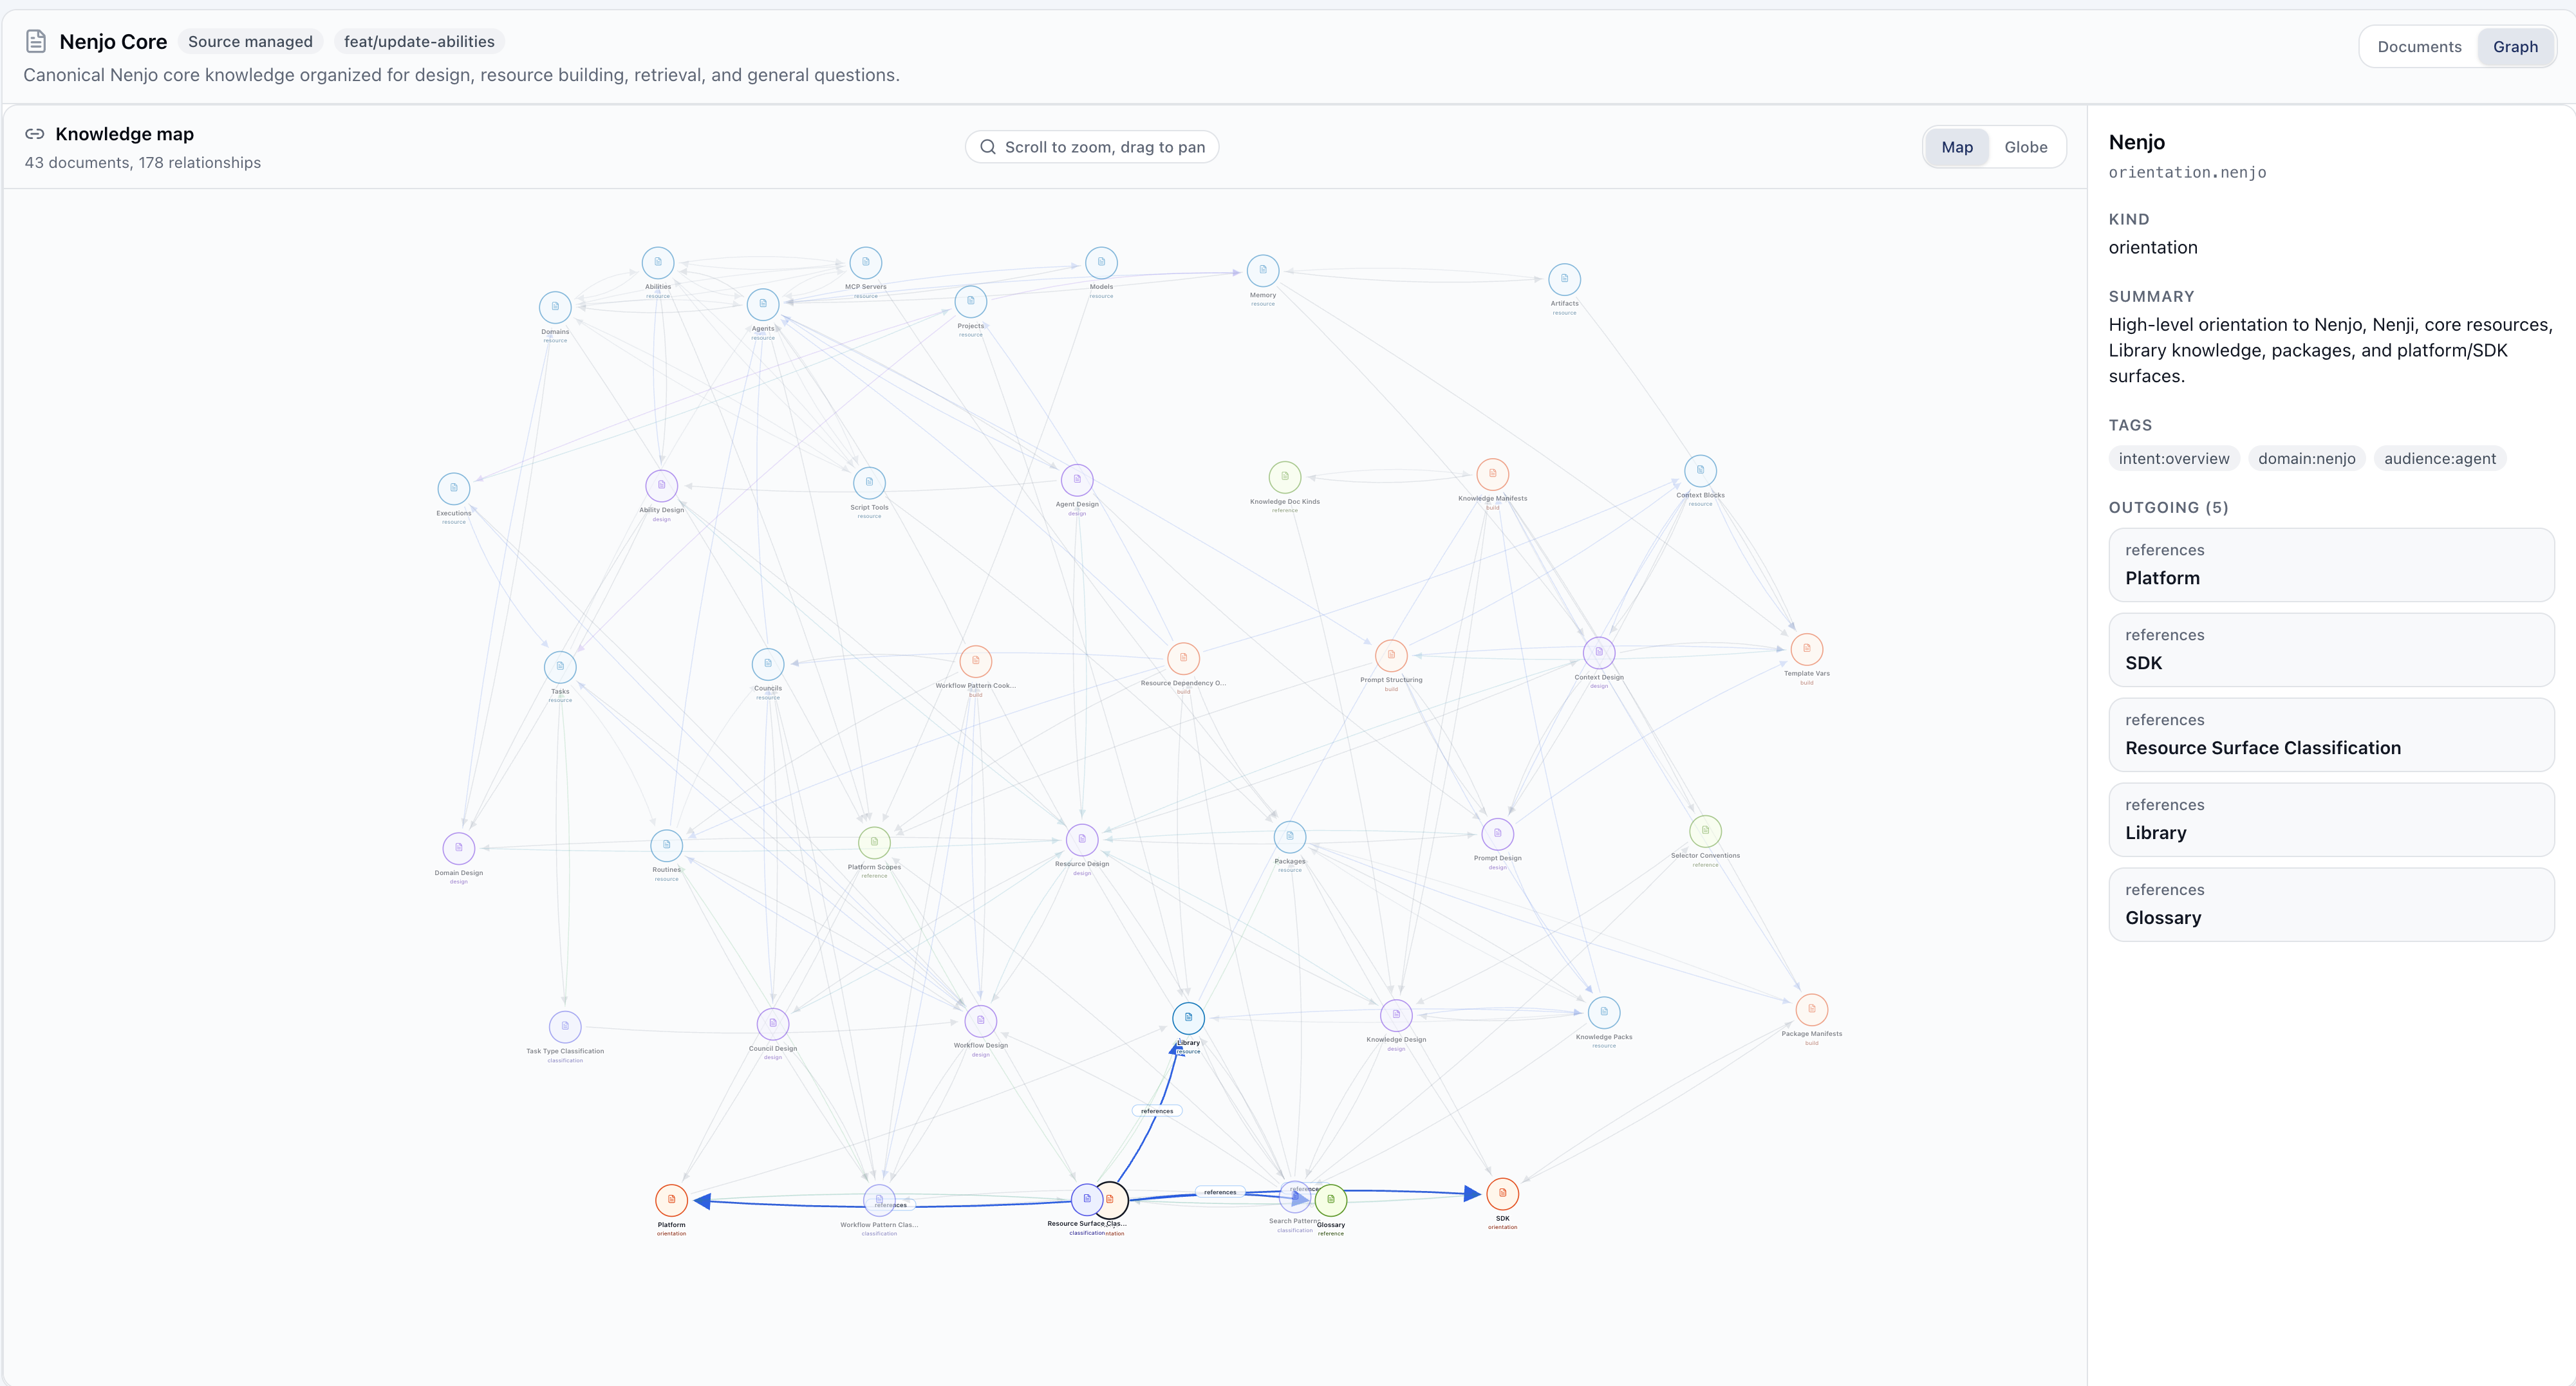Open the Glossary outgoing reference card

[x=2331, y=905]
